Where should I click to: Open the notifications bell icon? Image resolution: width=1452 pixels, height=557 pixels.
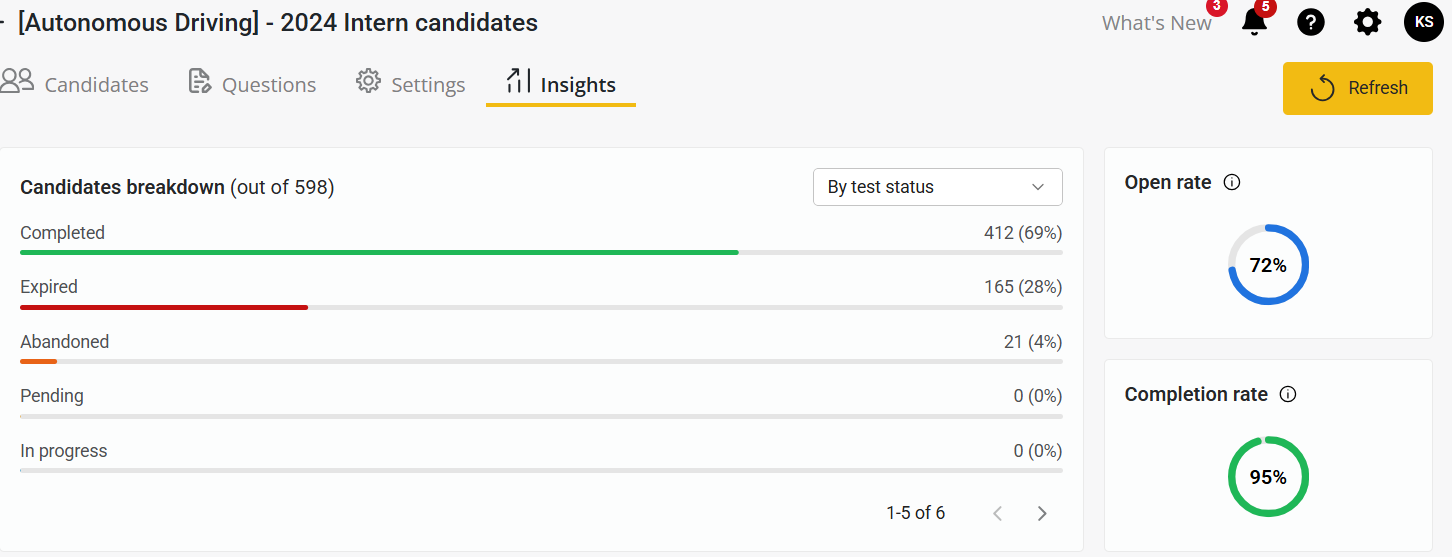click(x=1254, y=22)
